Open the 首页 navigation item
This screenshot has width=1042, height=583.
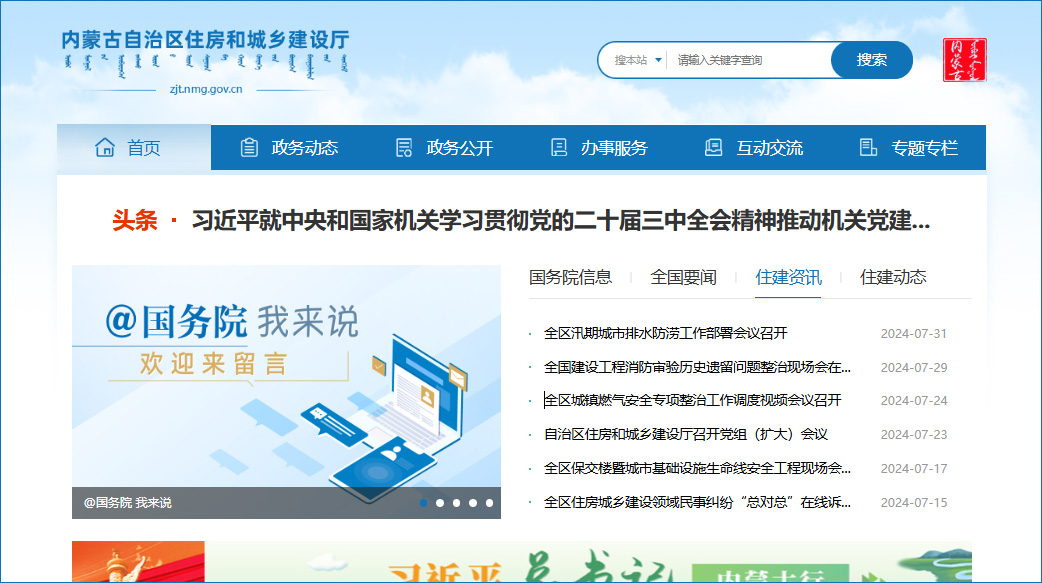pyautogui.click(x=134, y=148)
